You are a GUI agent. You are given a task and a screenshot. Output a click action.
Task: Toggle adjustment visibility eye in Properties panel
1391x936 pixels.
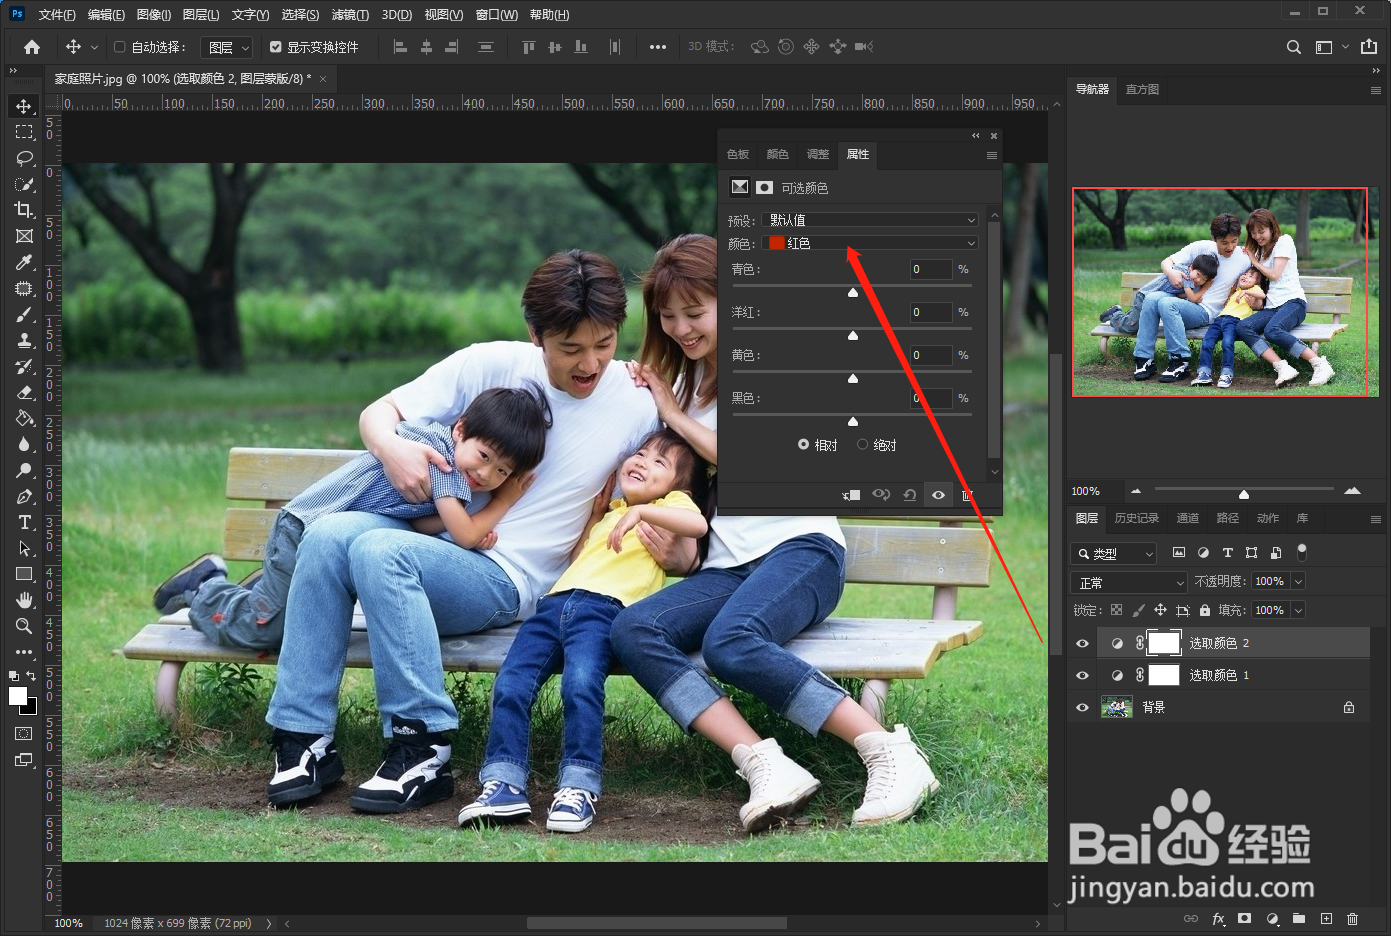pyautogui.click(x=938, y=495)
